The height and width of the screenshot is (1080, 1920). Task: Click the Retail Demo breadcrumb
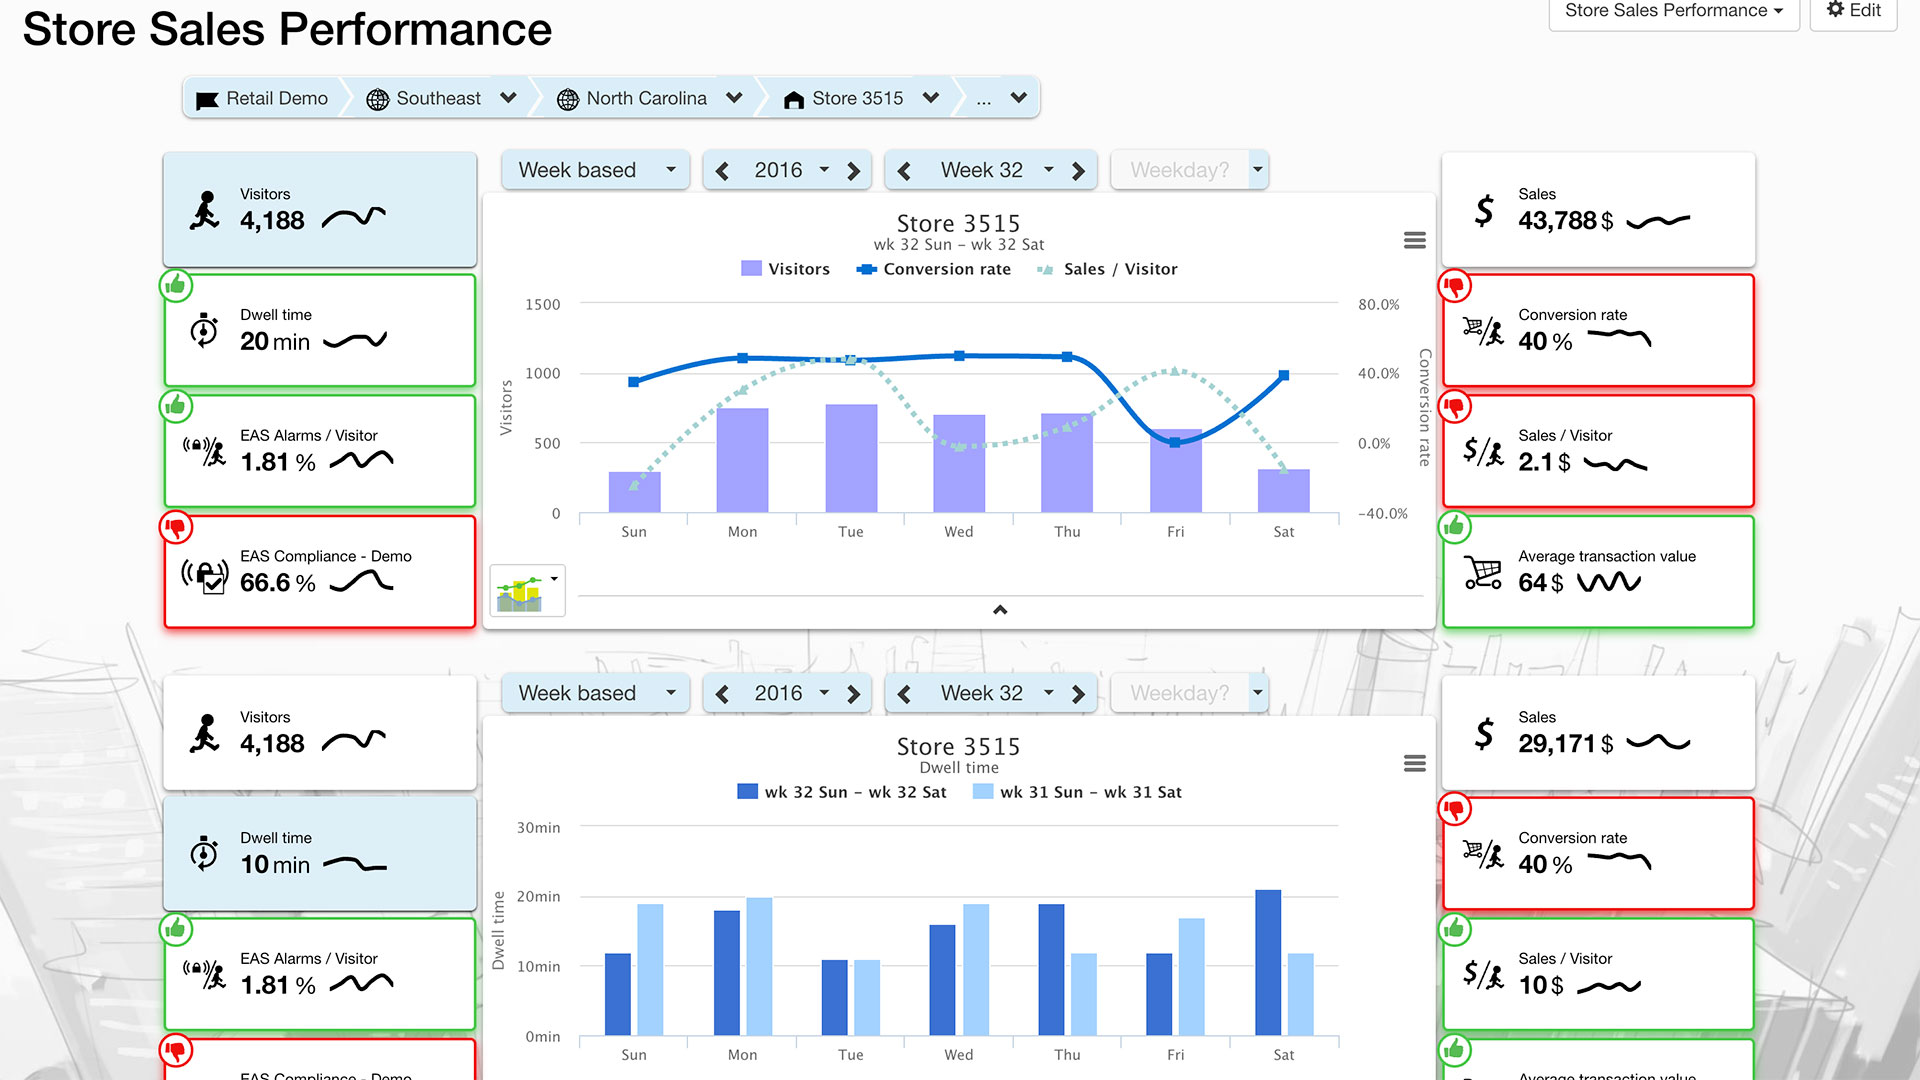[263, 98]
